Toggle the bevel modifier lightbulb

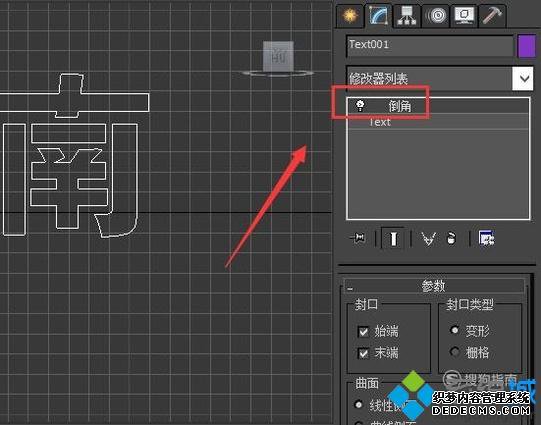coord(360,105)
